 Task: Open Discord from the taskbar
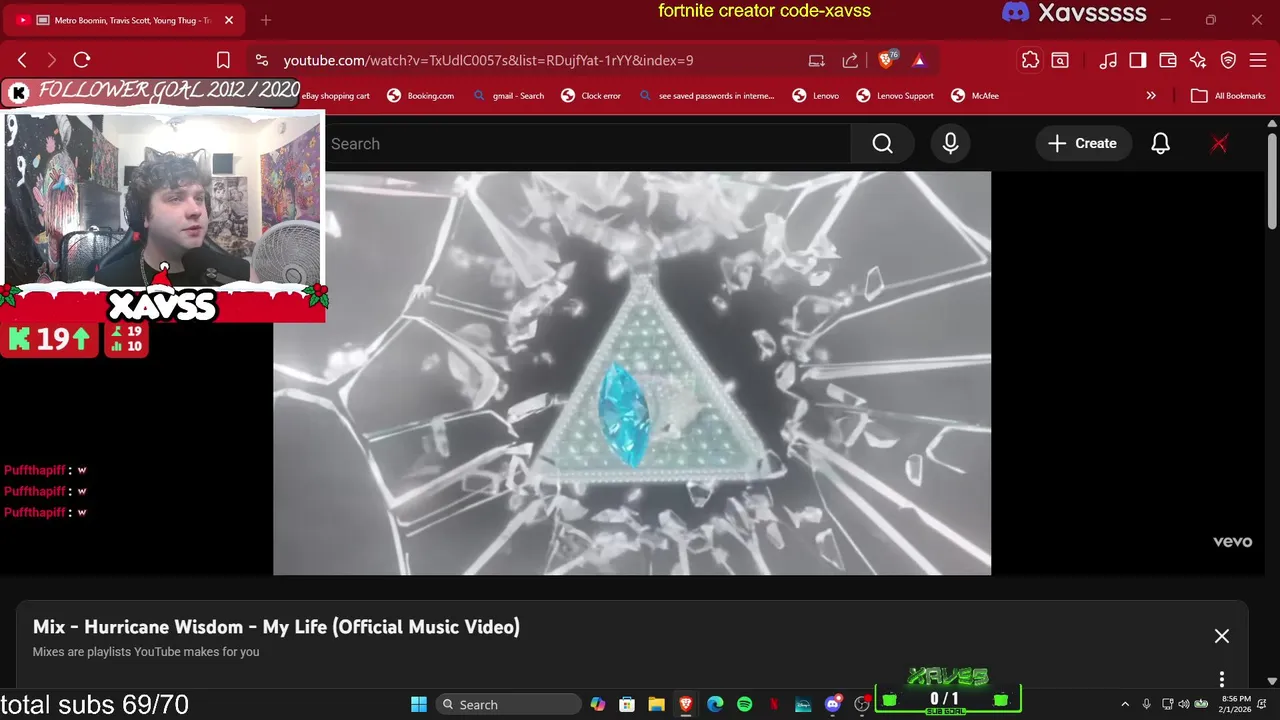click(833, 704)
